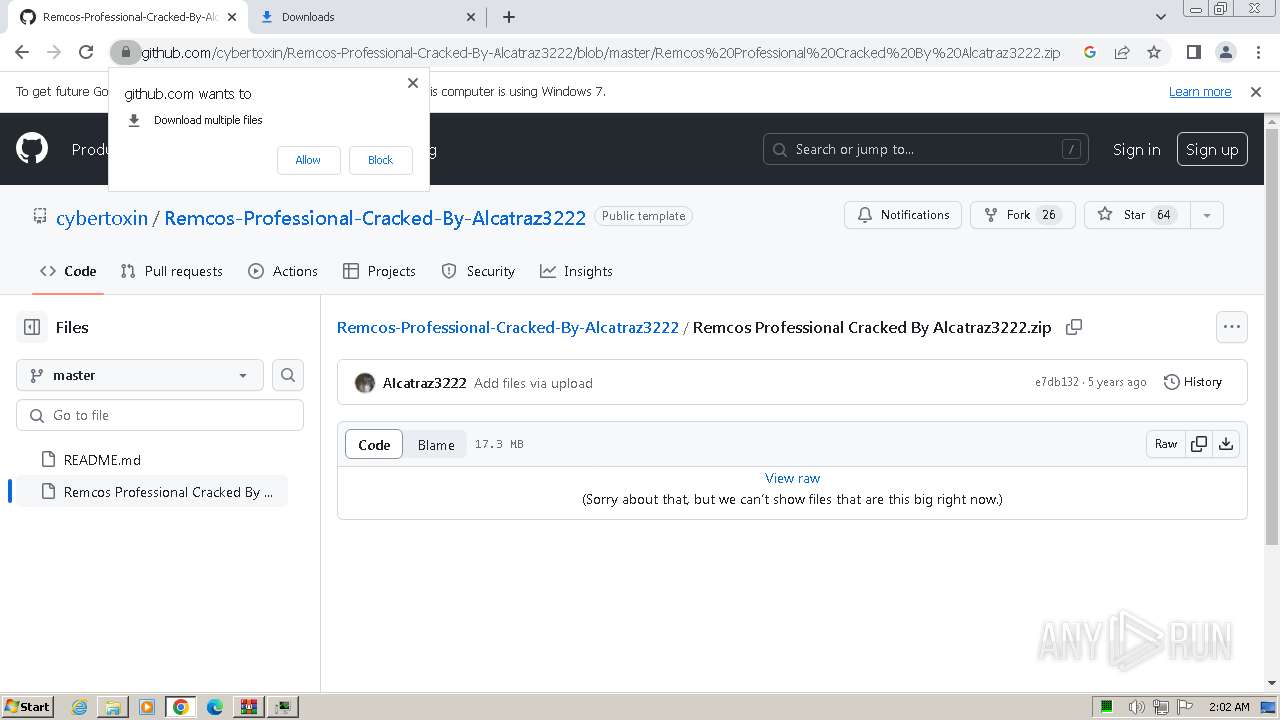Viewport: 1280px width, 720px height.
Task: Open the browser side panel icon
Action: pos(1193,52)
